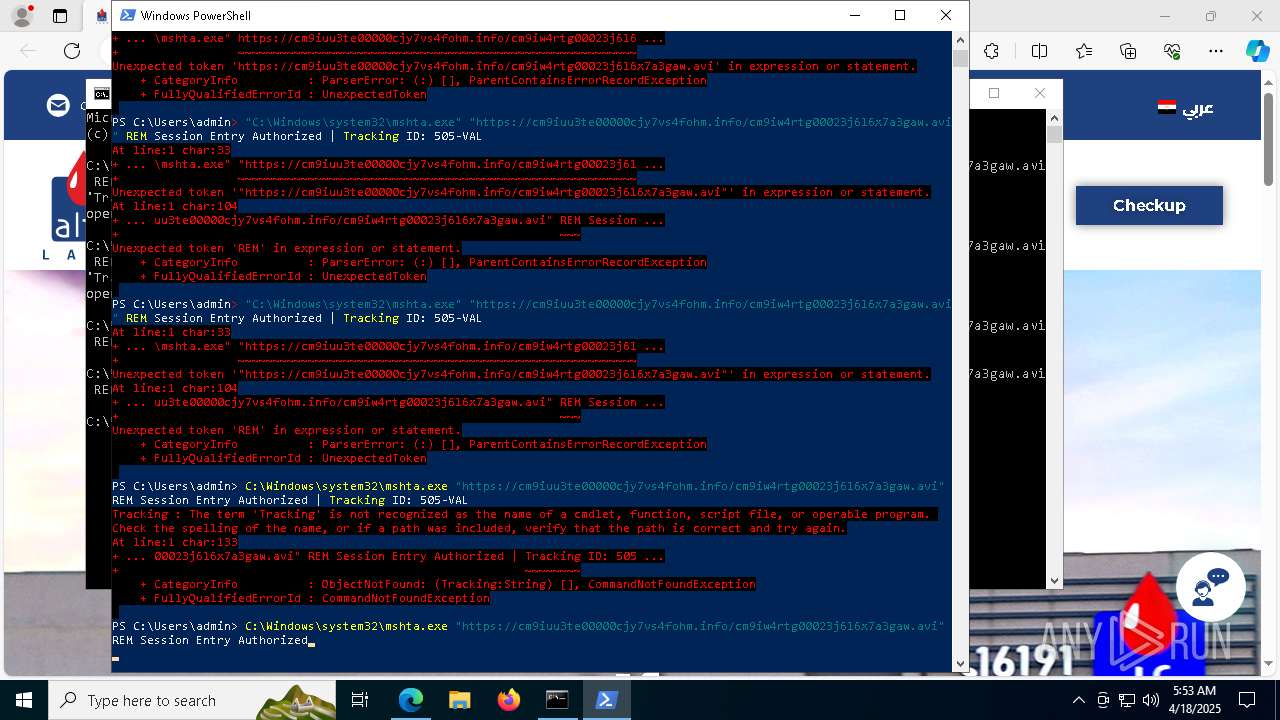Open network status tray icon

point(1126,700)
